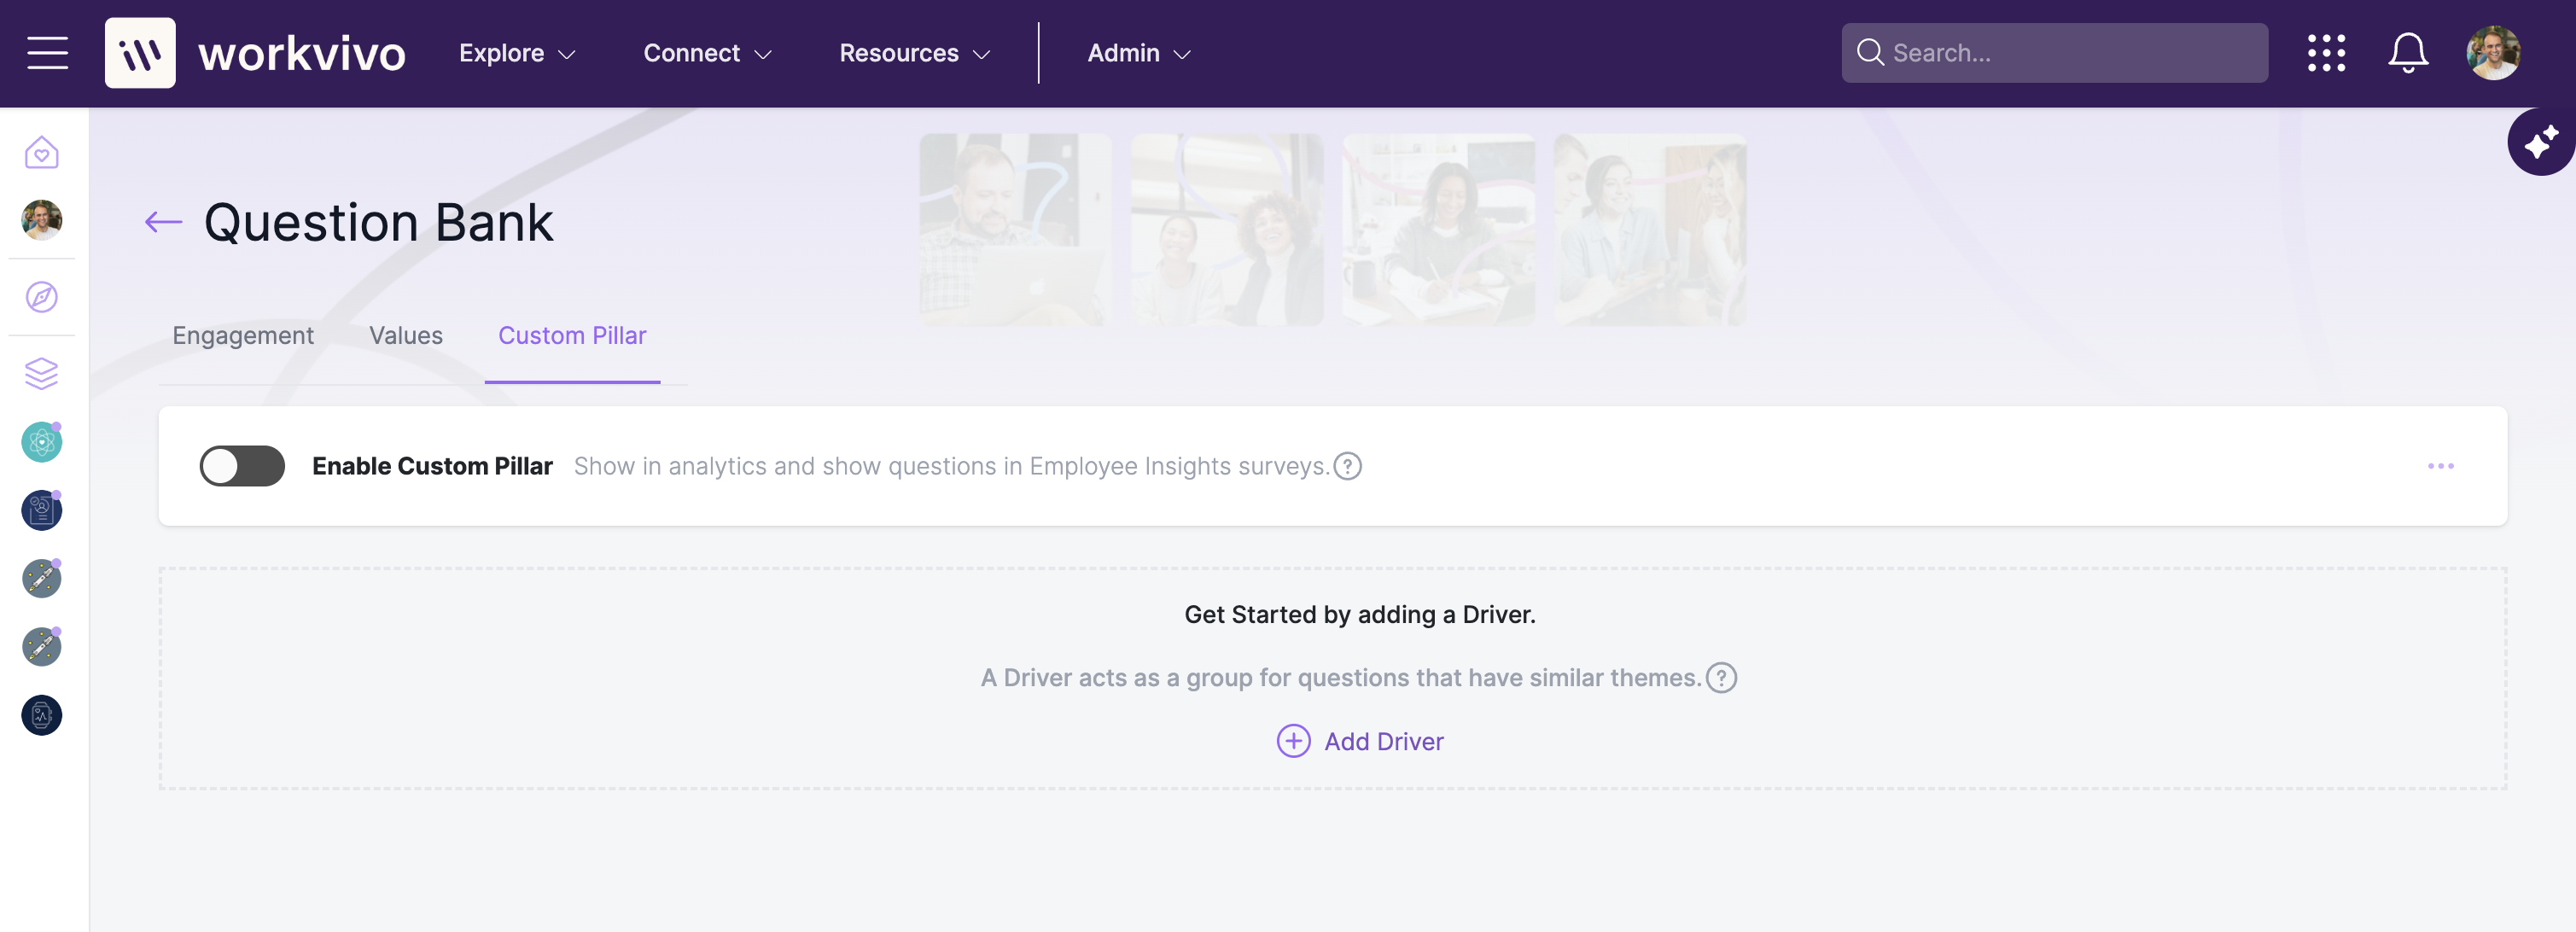The width and height of the screenshot is (2576, 932).
Task: Open the navy ID badge space
Action: pyautogui.click(x=42, y=510)
